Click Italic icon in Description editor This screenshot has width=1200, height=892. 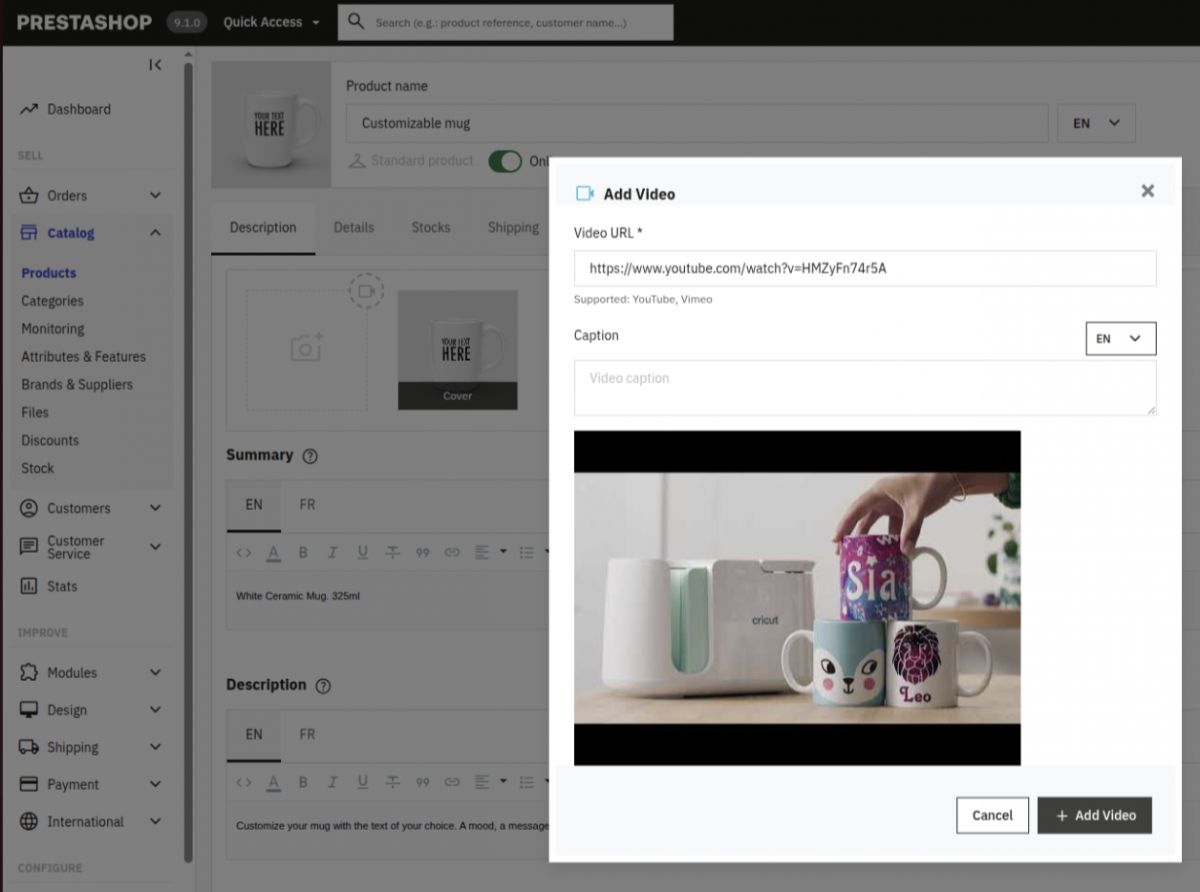point(333,782)
